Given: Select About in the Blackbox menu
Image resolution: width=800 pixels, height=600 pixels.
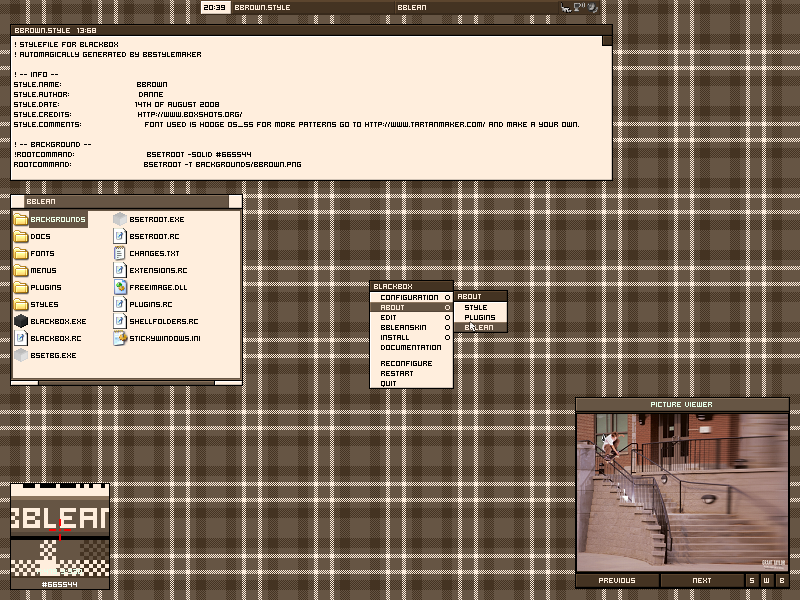Looking at the screenshot, I should [x=411, y=308].
